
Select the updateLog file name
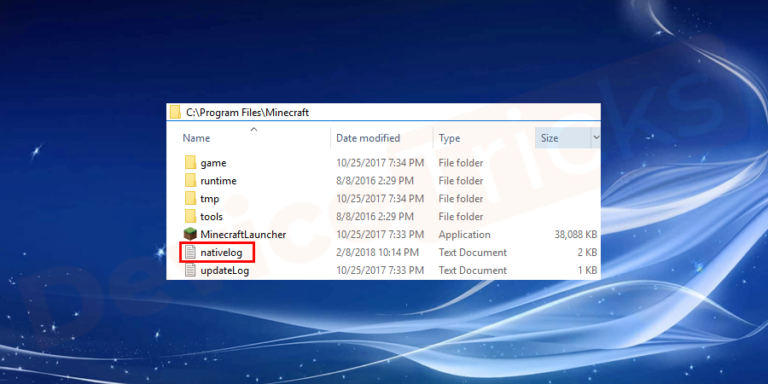click(224, 270)
